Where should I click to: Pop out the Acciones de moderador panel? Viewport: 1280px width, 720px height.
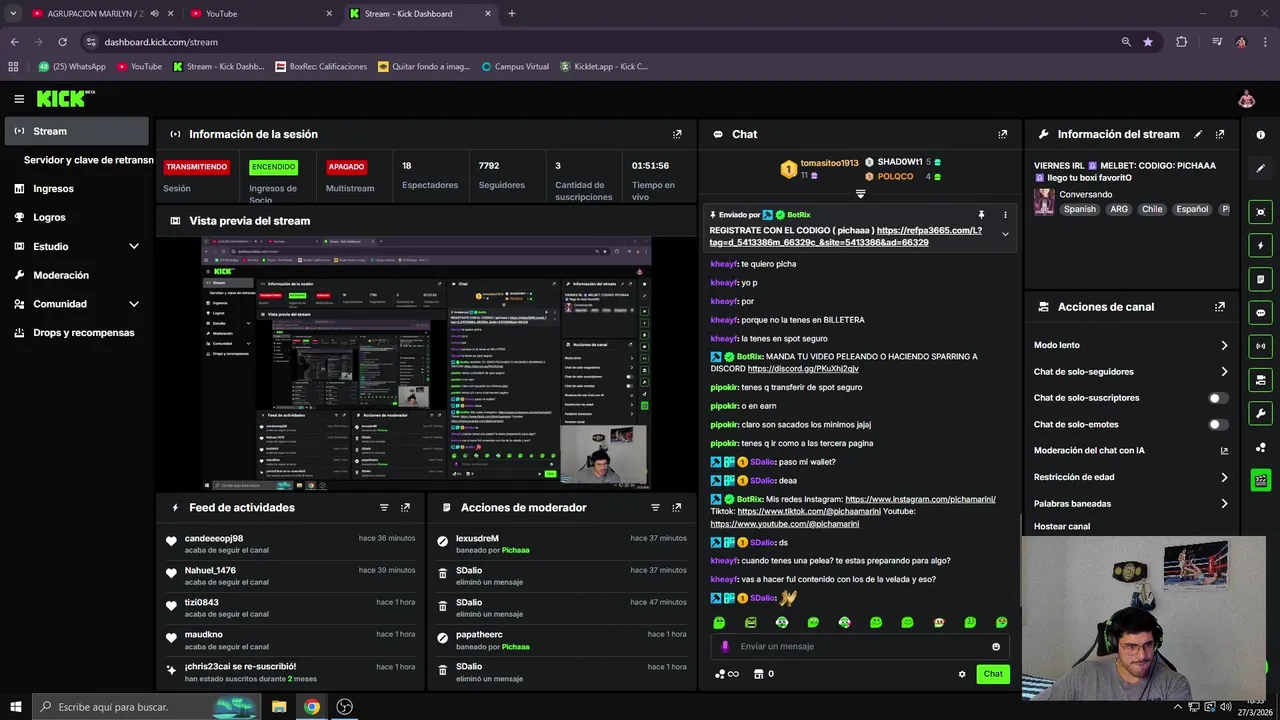click(x=677, y=508)
